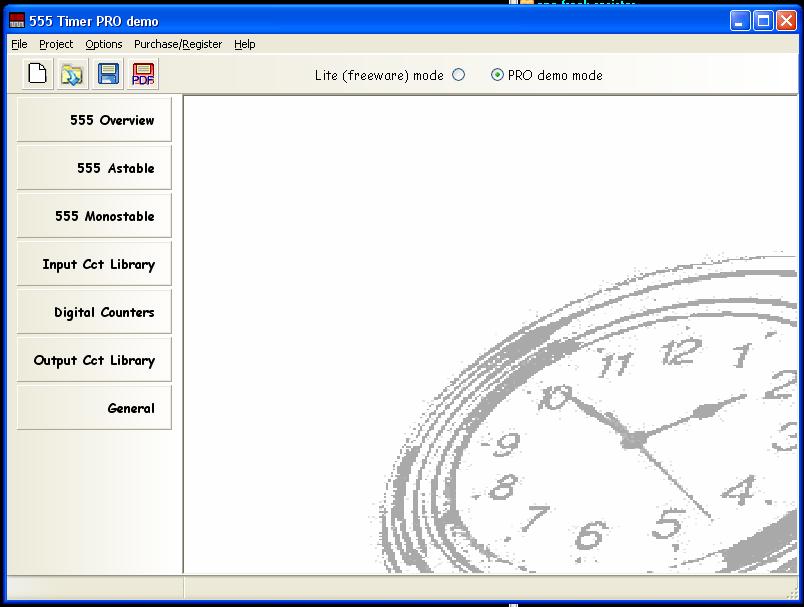
Task: Open the General section
Action: click(94, 408)
